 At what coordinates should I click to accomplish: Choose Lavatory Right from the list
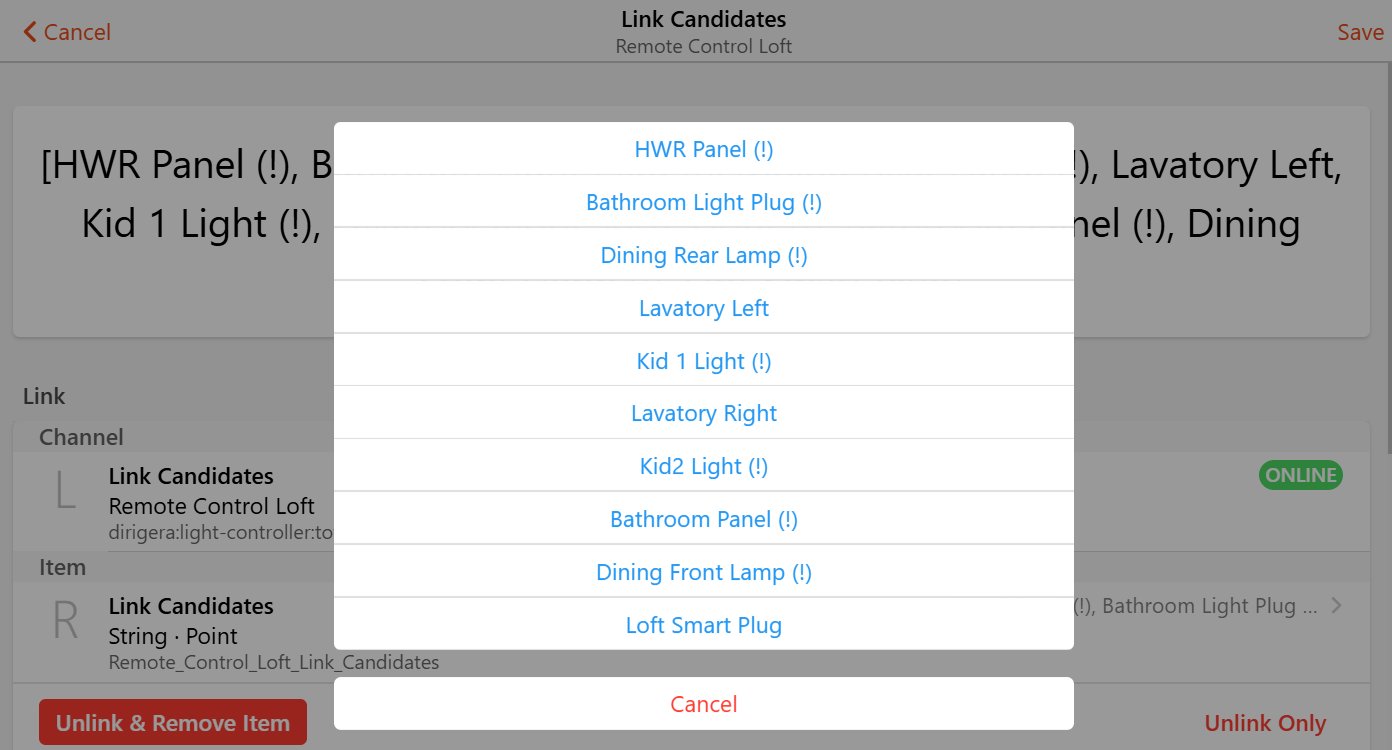703,412
